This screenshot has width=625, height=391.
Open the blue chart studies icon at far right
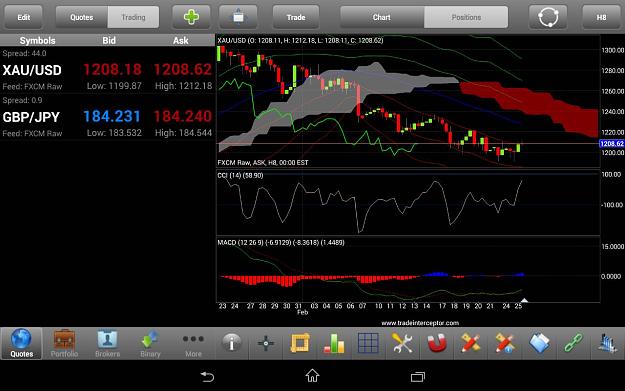click(607, 343)
